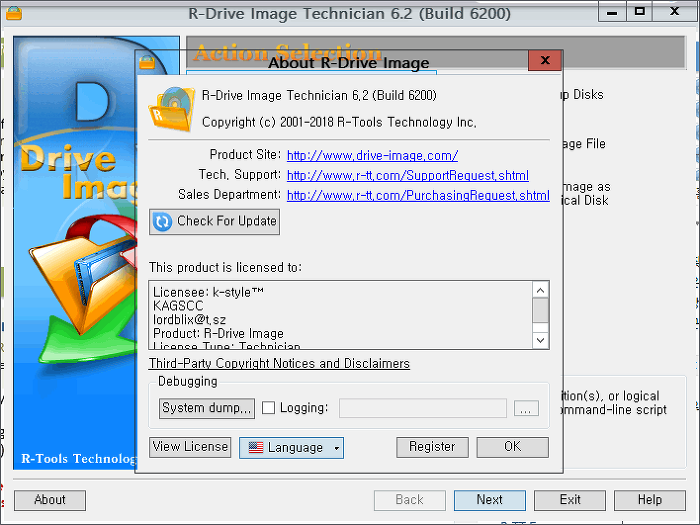700x525 pixels.
Task: Click the refresh icon on Check For Update
Action: [x=162, y=221]
